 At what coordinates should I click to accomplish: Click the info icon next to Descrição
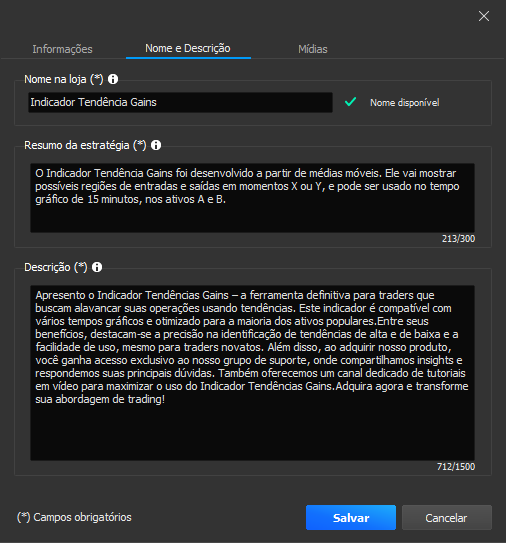pos(97,267)
